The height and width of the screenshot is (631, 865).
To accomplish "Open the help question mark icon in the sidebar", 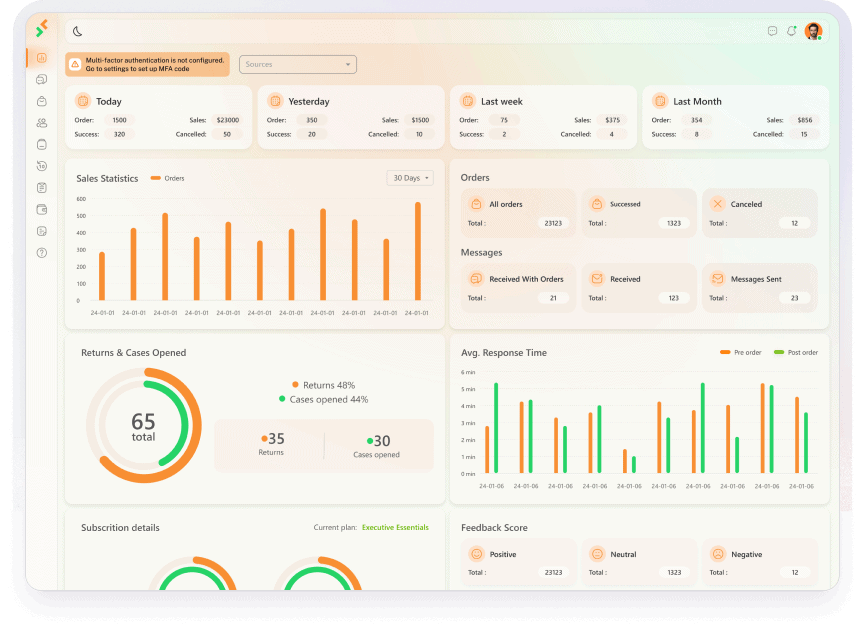I will 42,253.
